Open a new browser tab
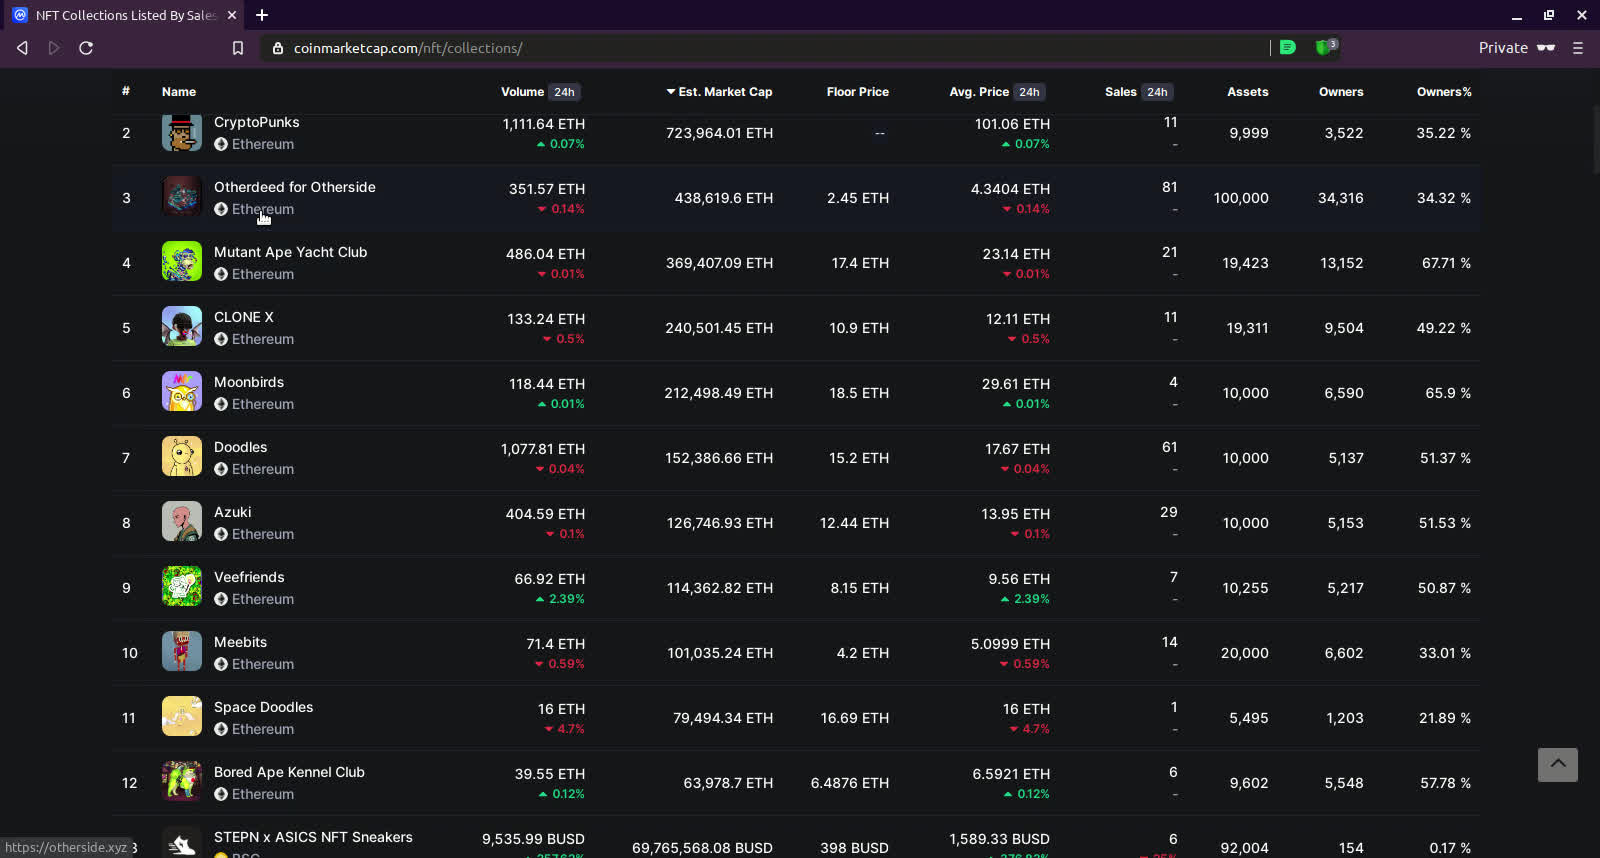Screen dimensions: 1600x858 (262, 15)
